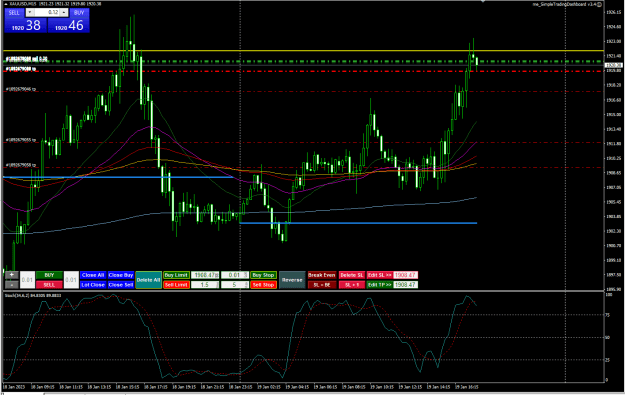Click the Edit TP >> button

(x=379, y=285)
